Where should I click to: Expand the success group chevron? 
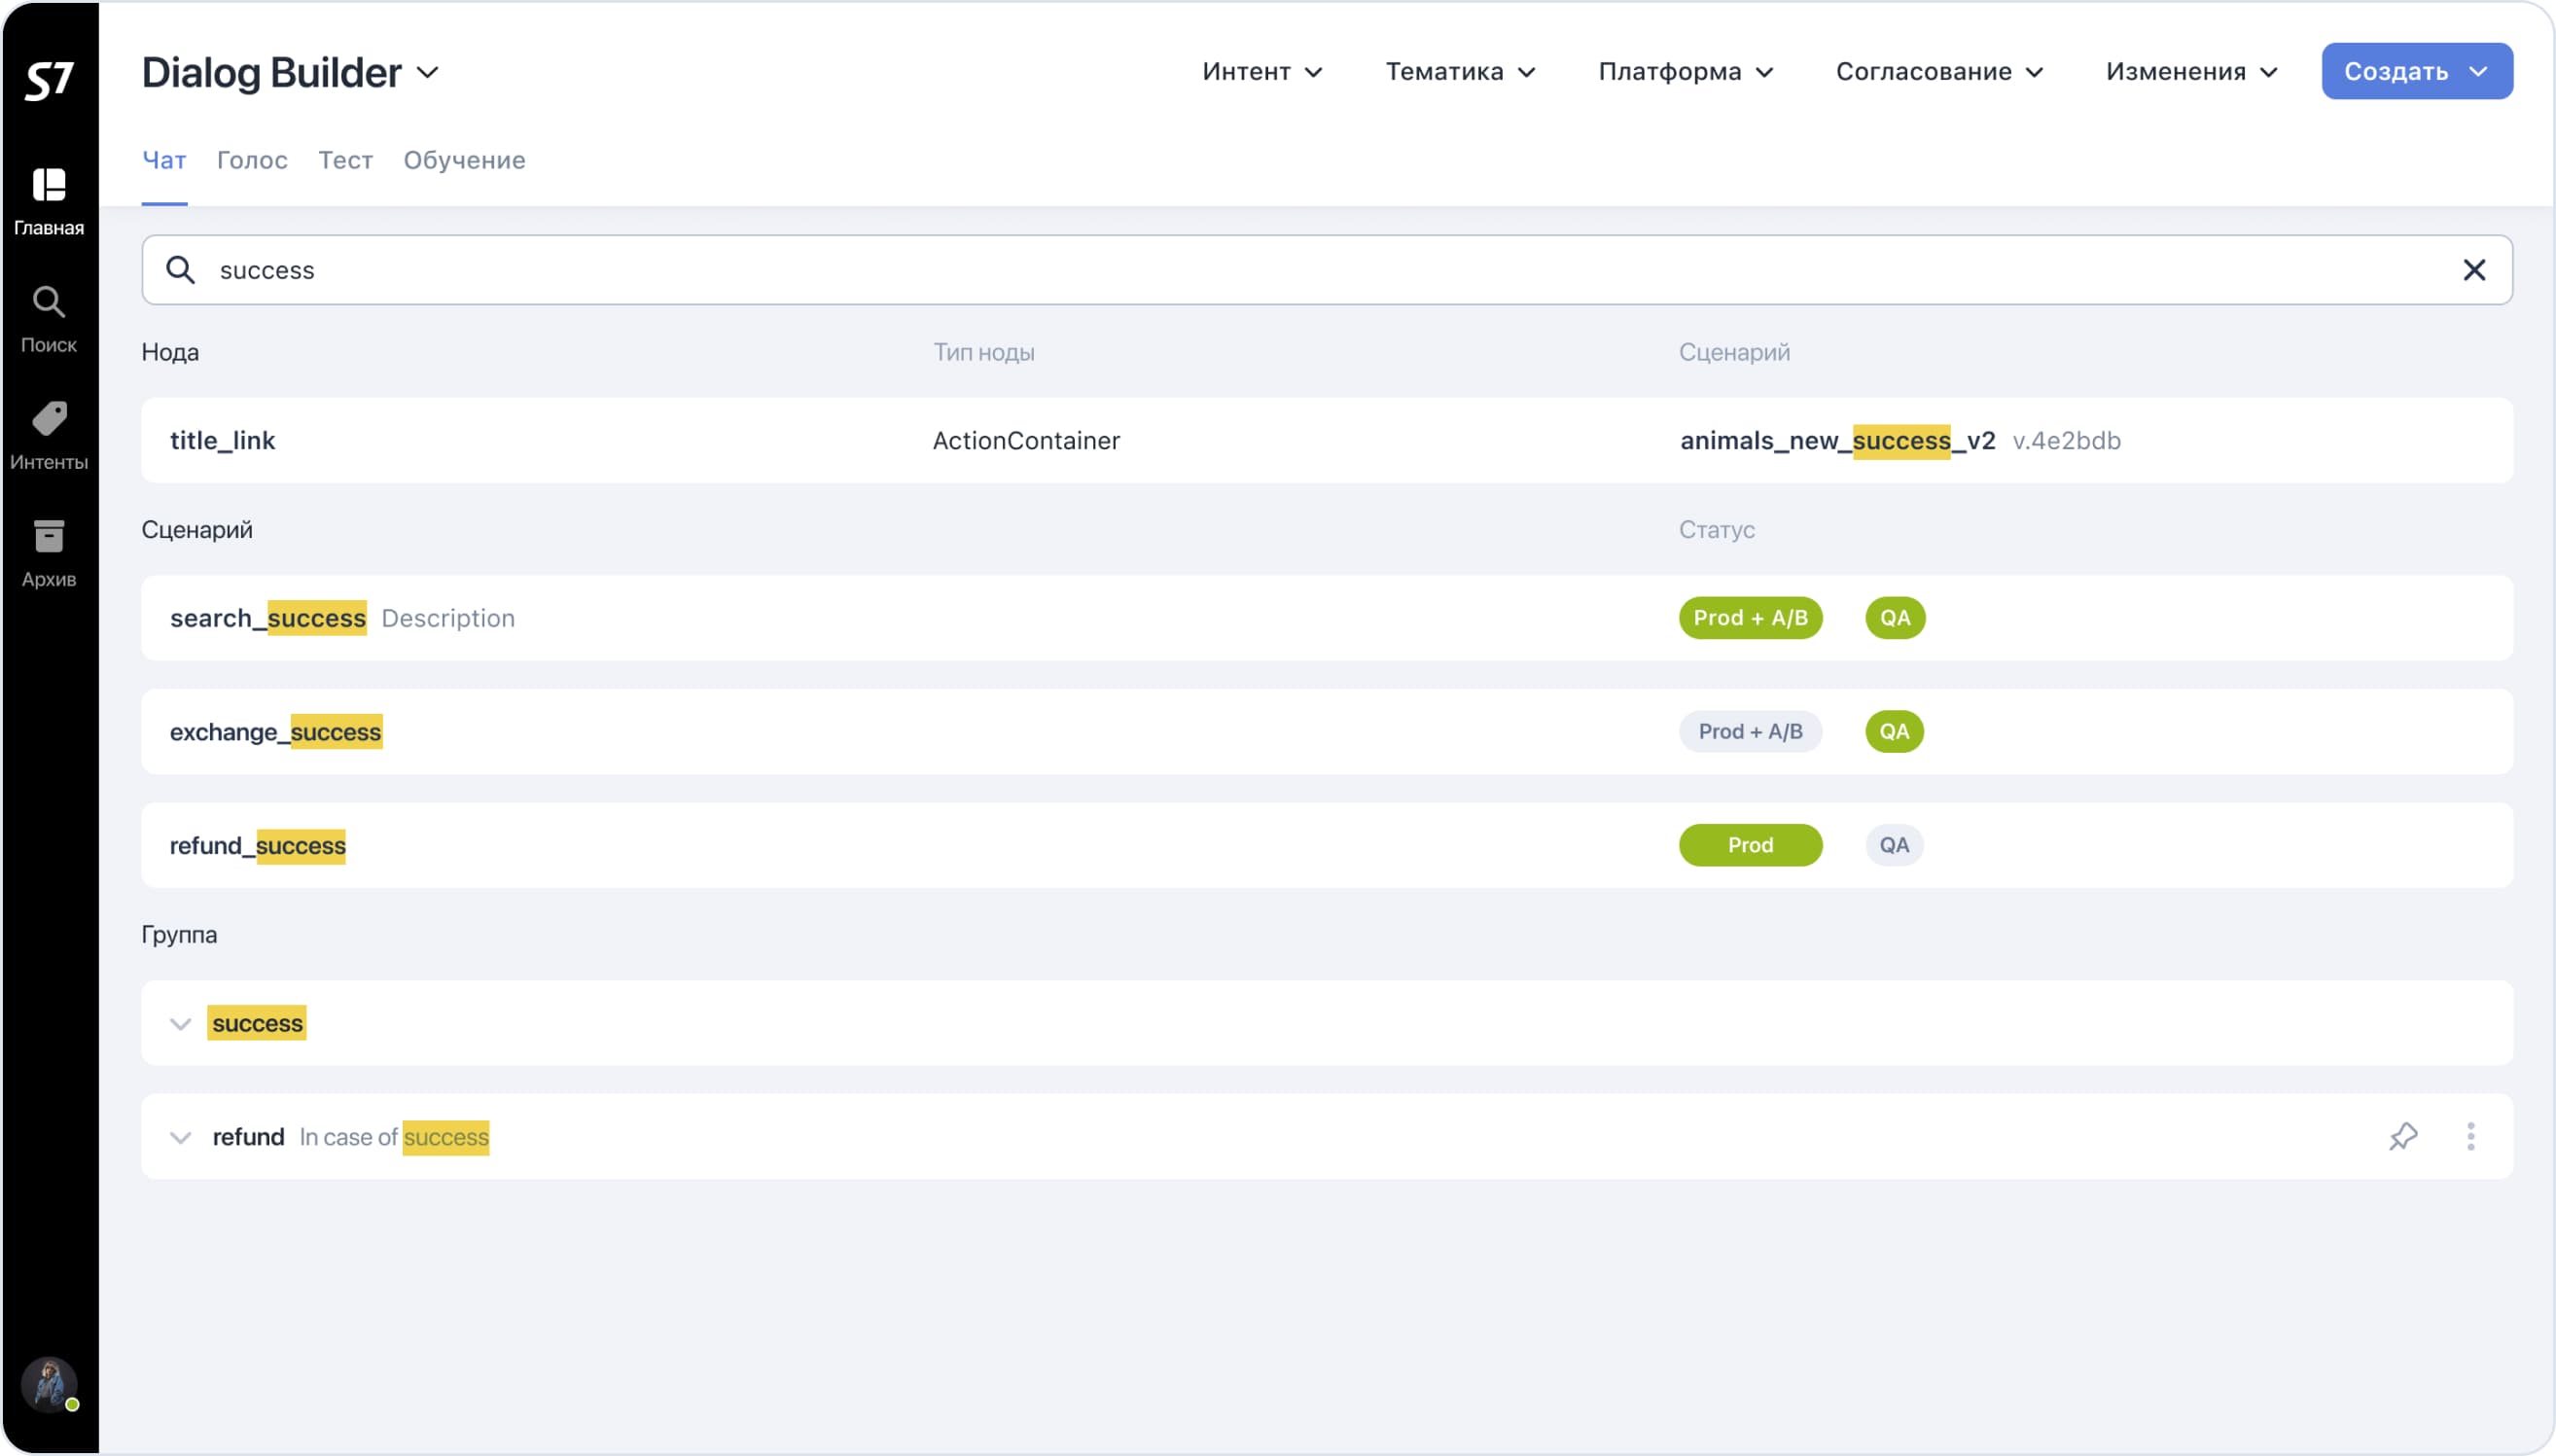pyautogui.click(x=180, y=1023)
